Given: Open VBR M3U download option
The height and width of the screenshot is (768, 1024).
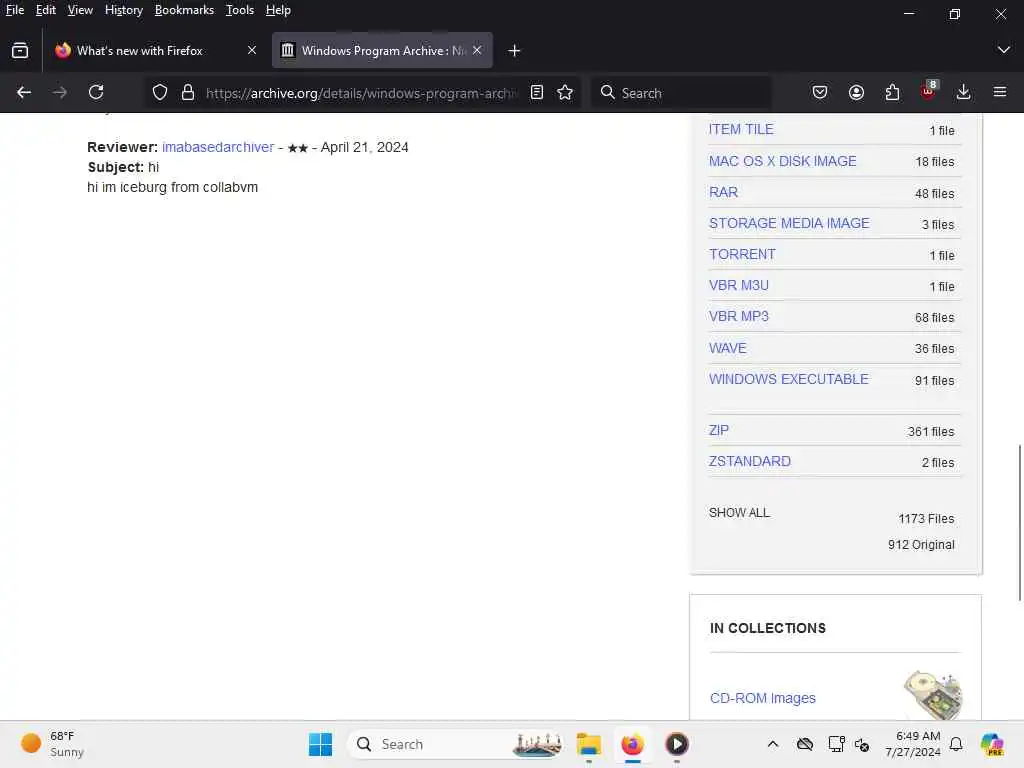Looking at the screenshot, I should pos(739,285).
